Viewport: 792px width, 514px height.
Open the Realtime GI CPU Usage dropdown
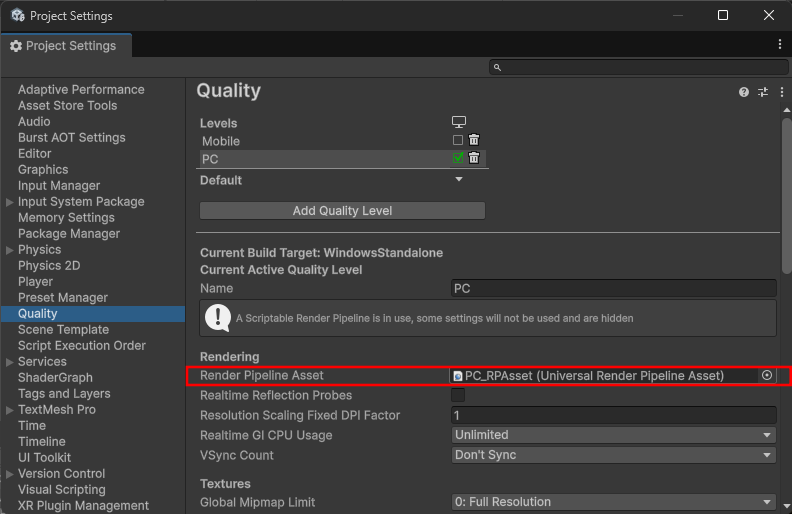(613, 435)
